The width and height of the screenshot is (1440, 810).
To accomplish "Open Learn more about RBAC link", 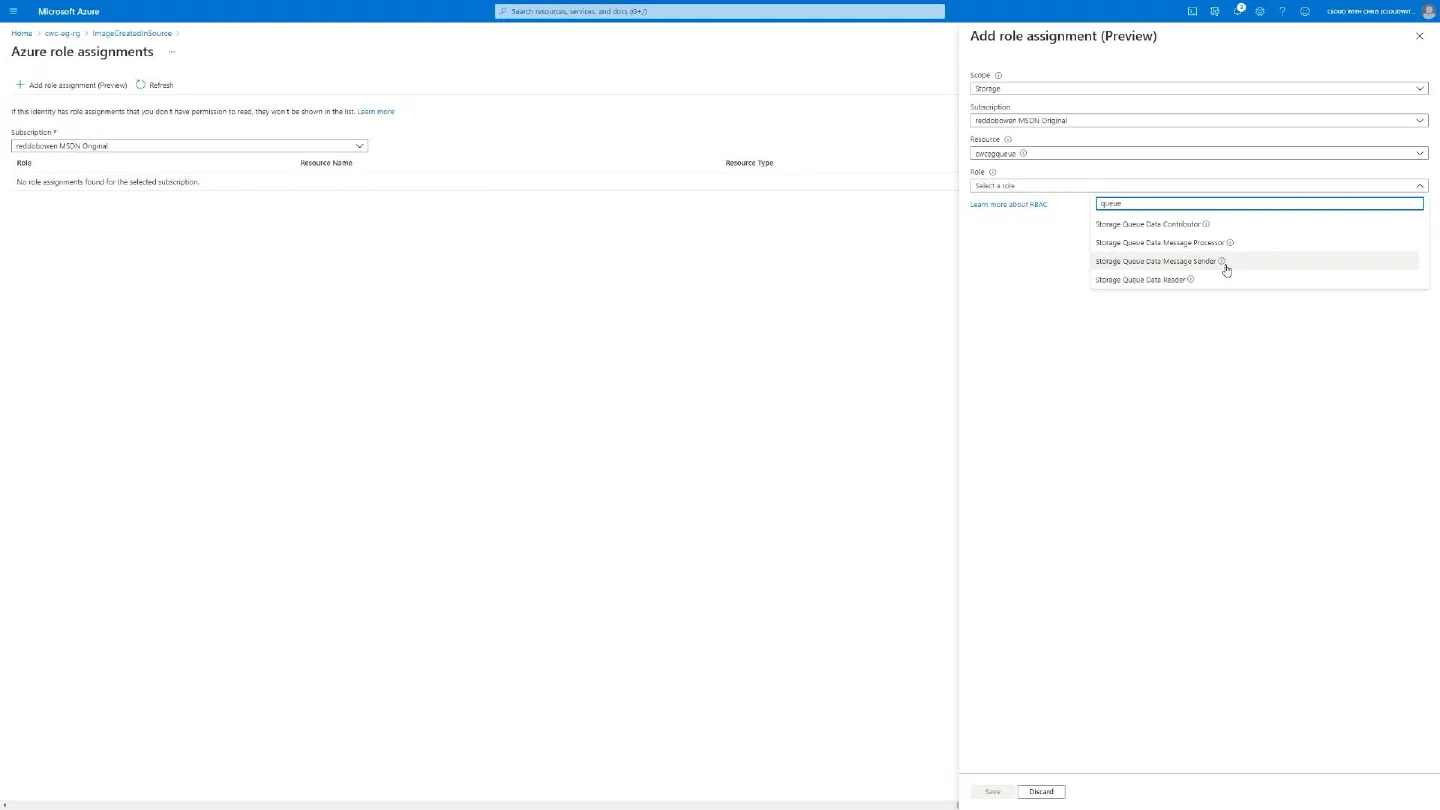I will click(x=1008, y=204).
